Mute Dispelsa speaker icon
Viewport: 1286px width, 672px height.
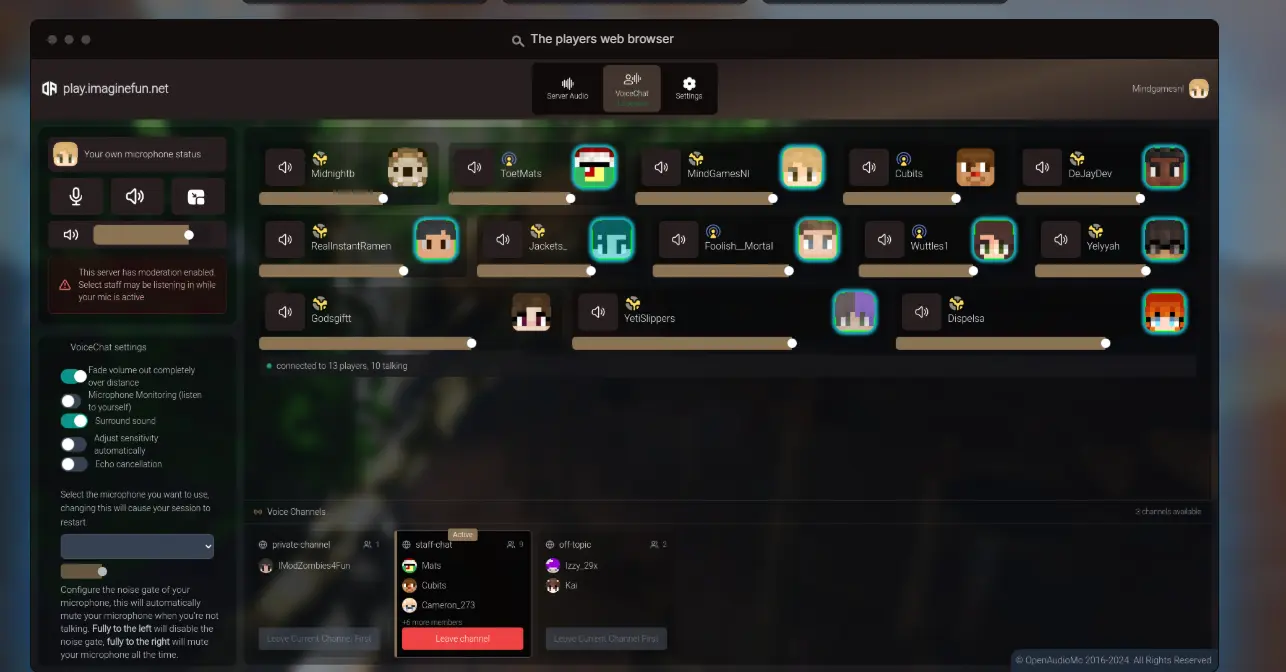(921, 312)
